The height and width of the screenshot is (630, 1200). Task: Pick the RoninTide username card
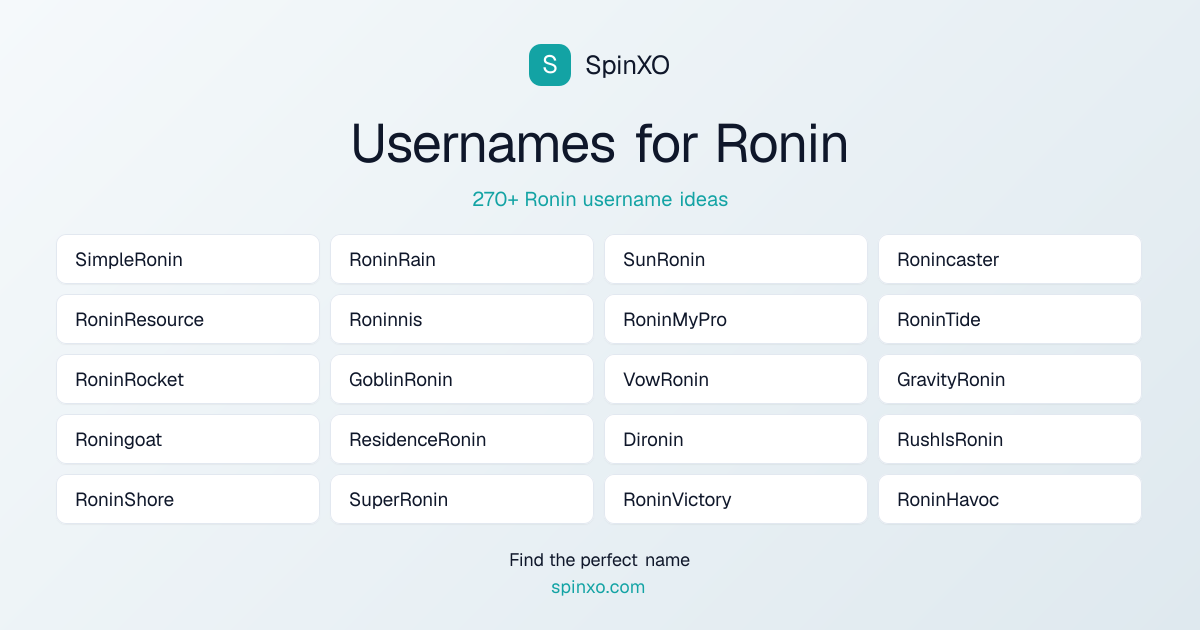click(x=1010, y=319)
